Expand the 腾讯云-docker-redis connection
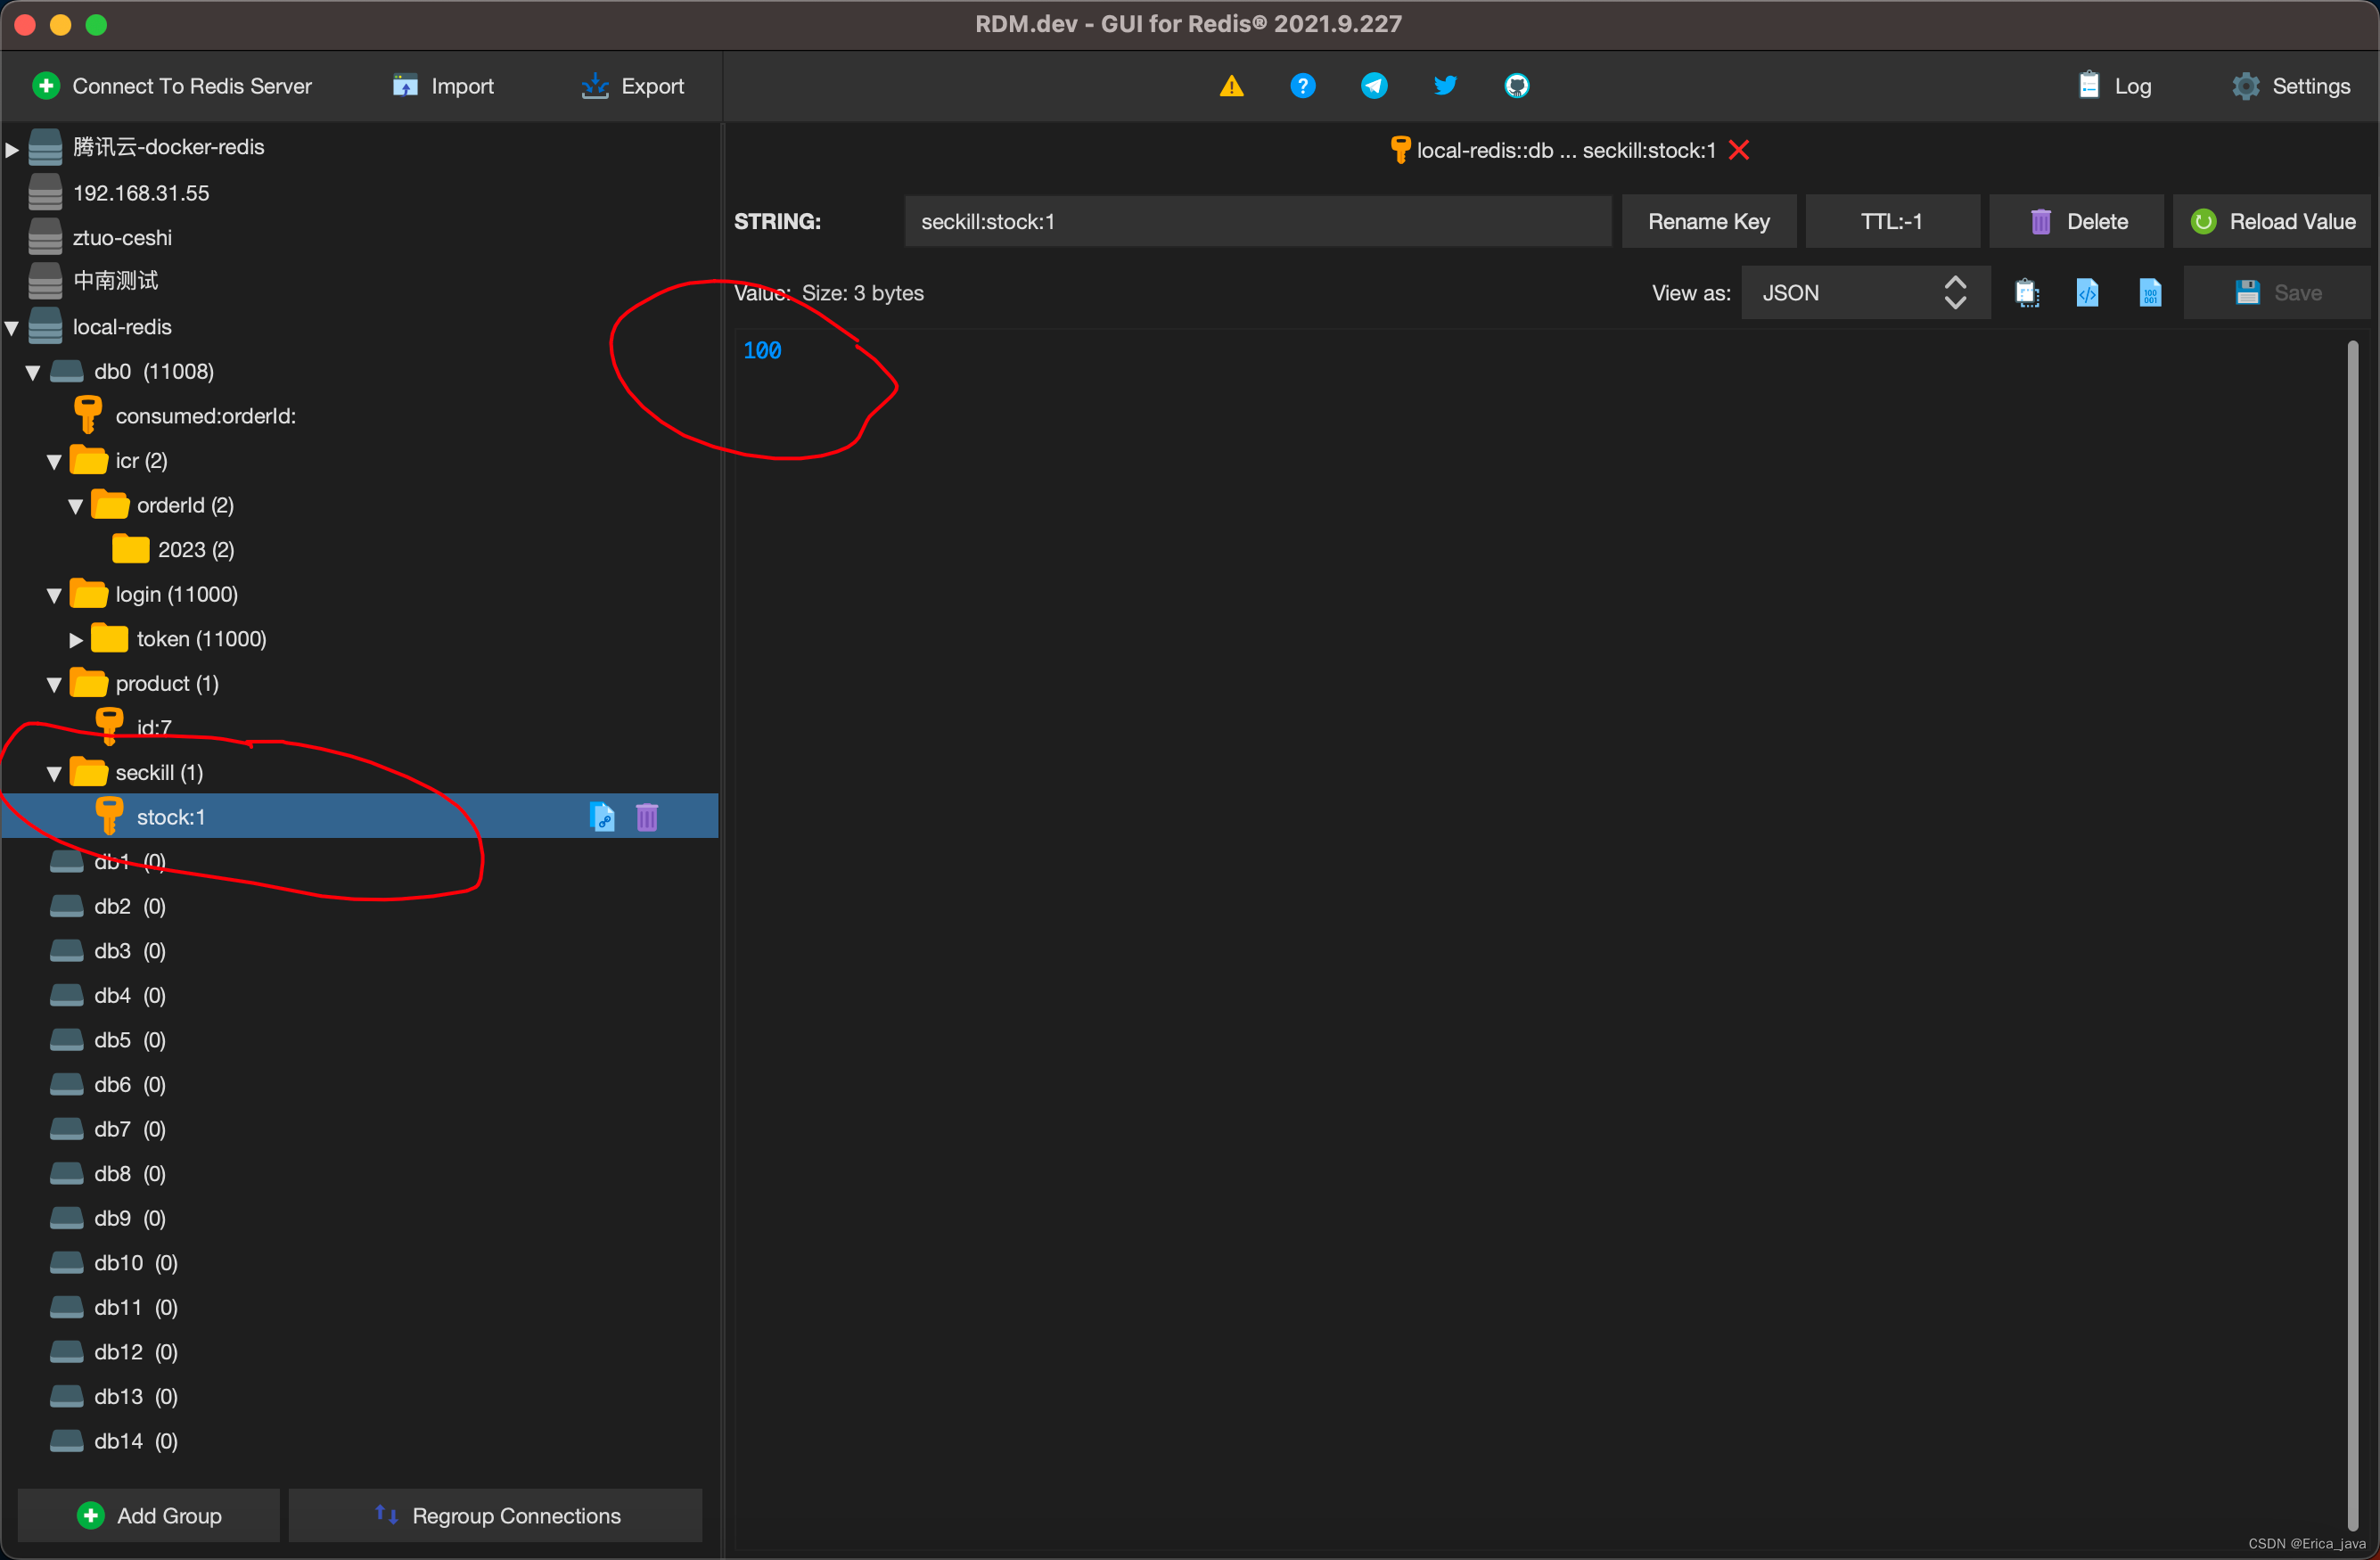Viewport: 2380px width, 1560px height. tap(12, 148)
